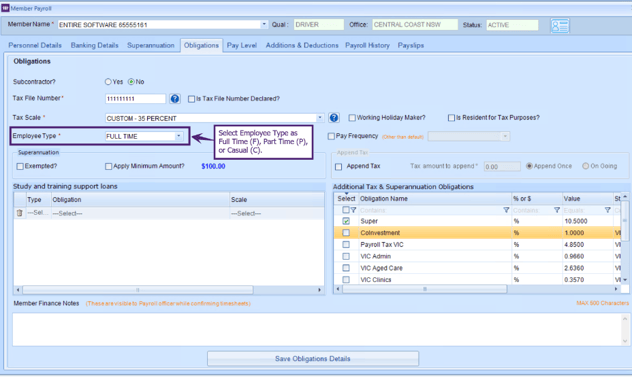
Task: Open the loan Type select cell
Action: [39, 213]
